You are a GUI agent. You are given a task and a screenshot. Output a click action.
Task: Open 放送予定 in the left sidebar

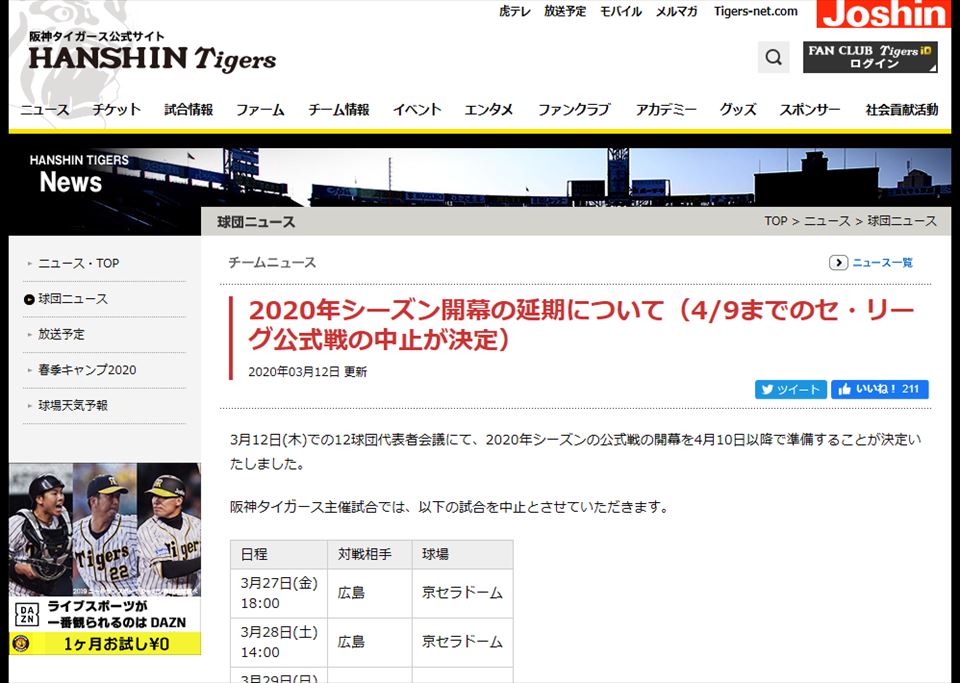(61, 335)
